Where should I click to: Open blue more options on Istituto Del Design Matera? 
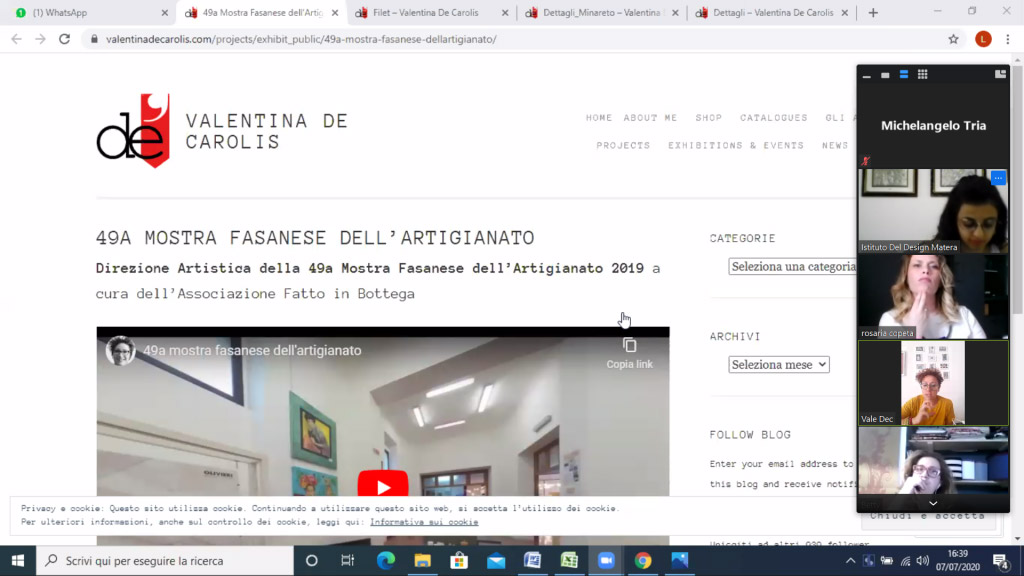998,178
